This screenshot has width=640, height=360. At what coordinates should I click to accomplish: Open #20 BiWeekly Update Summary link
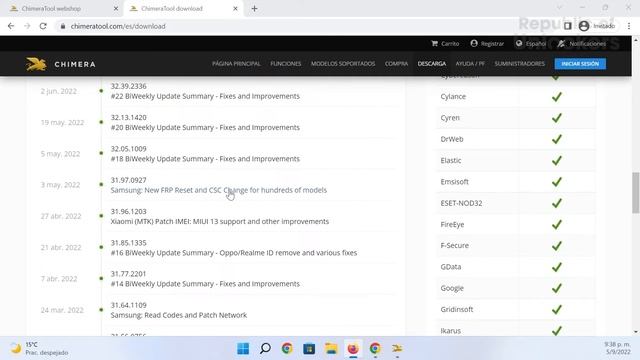pyautogui.click(x=205, y=127)
